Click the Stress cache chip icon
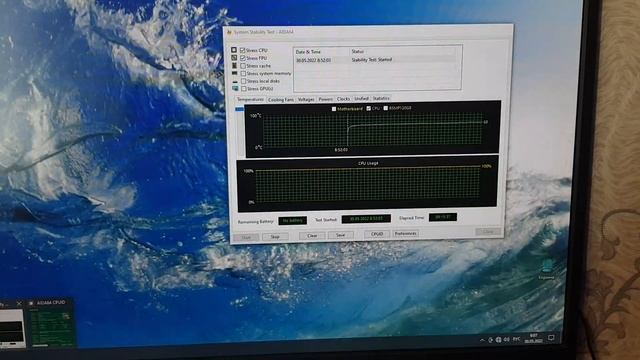The width and height of the screenshot is (640, 360). pos(234,65)
